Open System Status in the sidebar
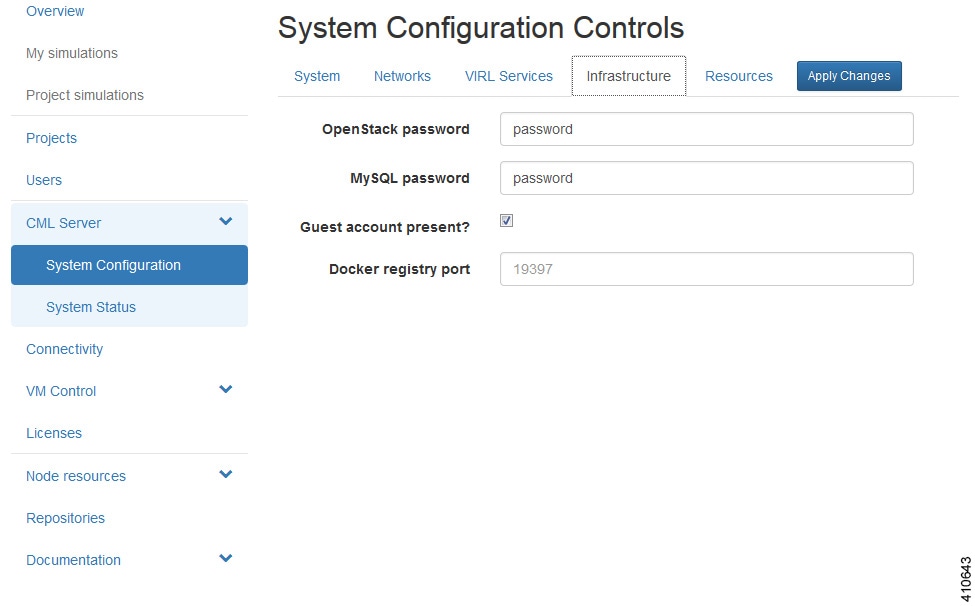975x606 pixels. pos(91,307)
